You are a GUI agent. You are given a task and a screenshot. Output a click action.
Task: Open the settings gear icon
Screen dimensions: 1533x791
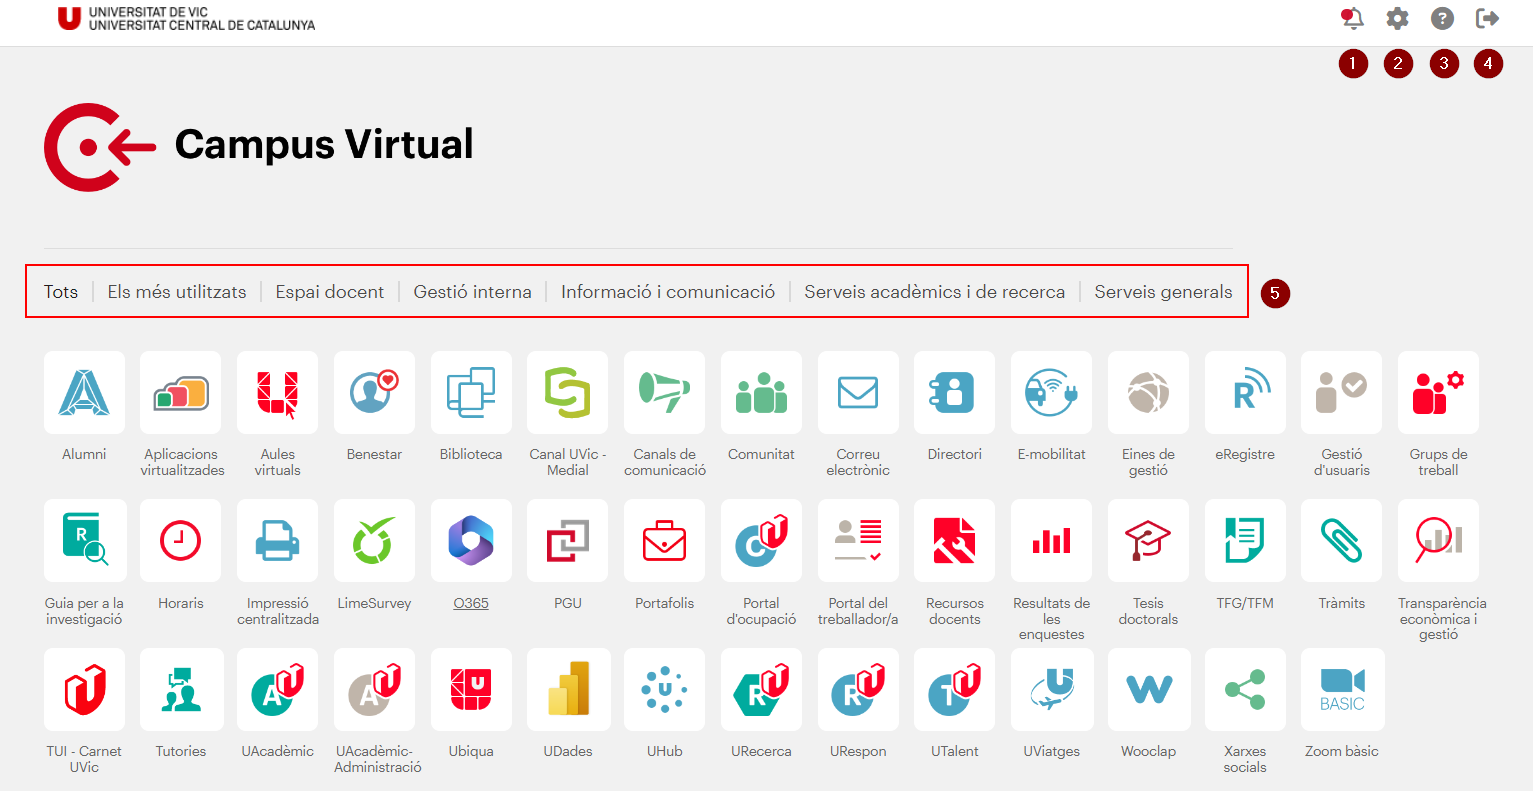coord(1397,18)
